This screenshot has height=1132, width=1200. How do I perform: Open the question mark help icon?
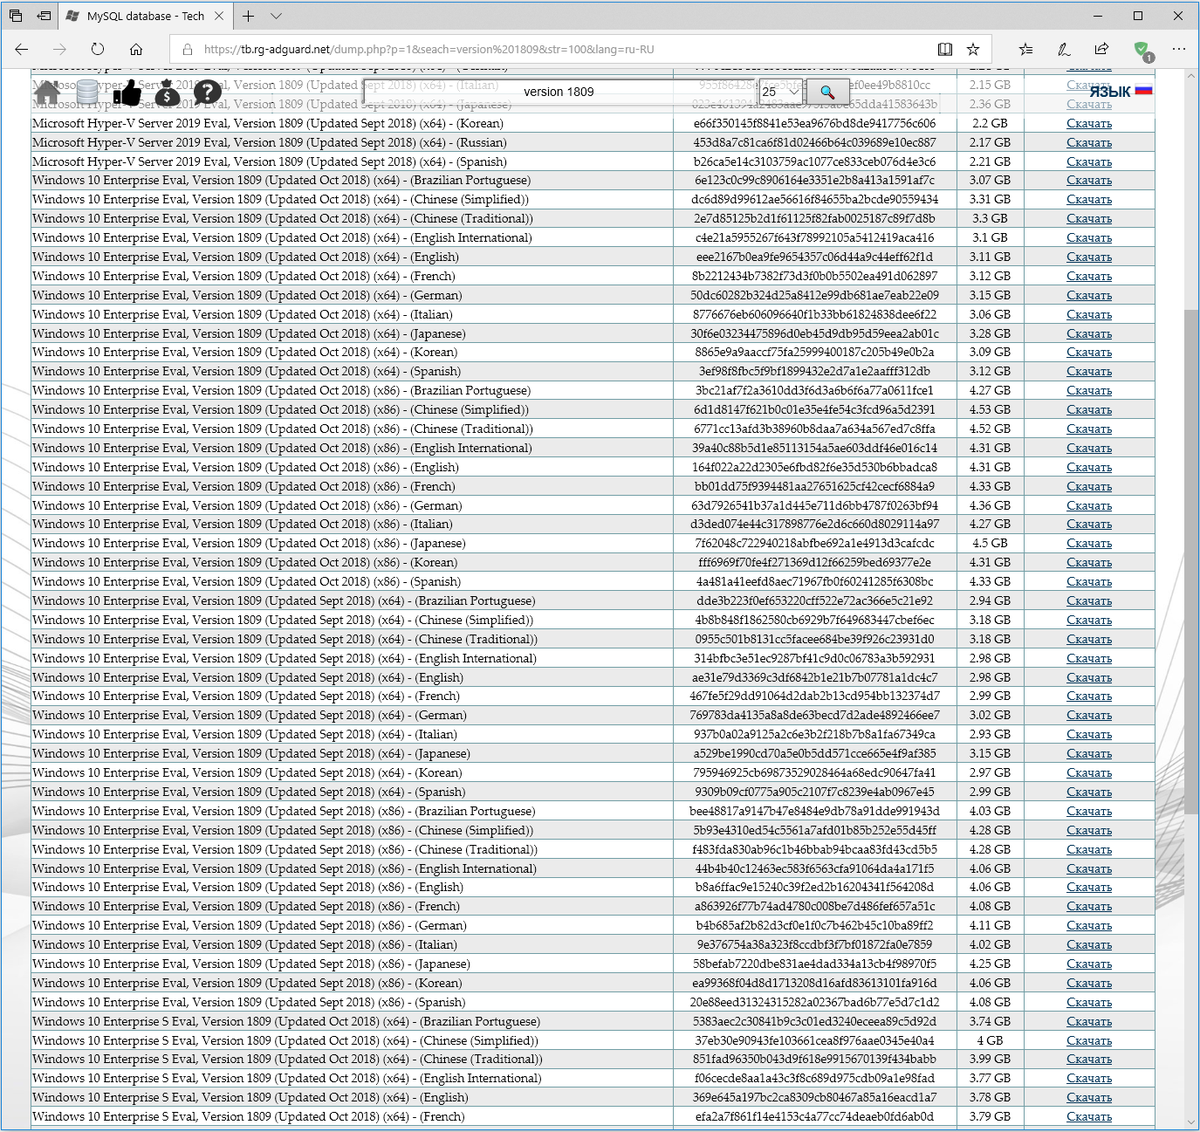coord(207,93)
